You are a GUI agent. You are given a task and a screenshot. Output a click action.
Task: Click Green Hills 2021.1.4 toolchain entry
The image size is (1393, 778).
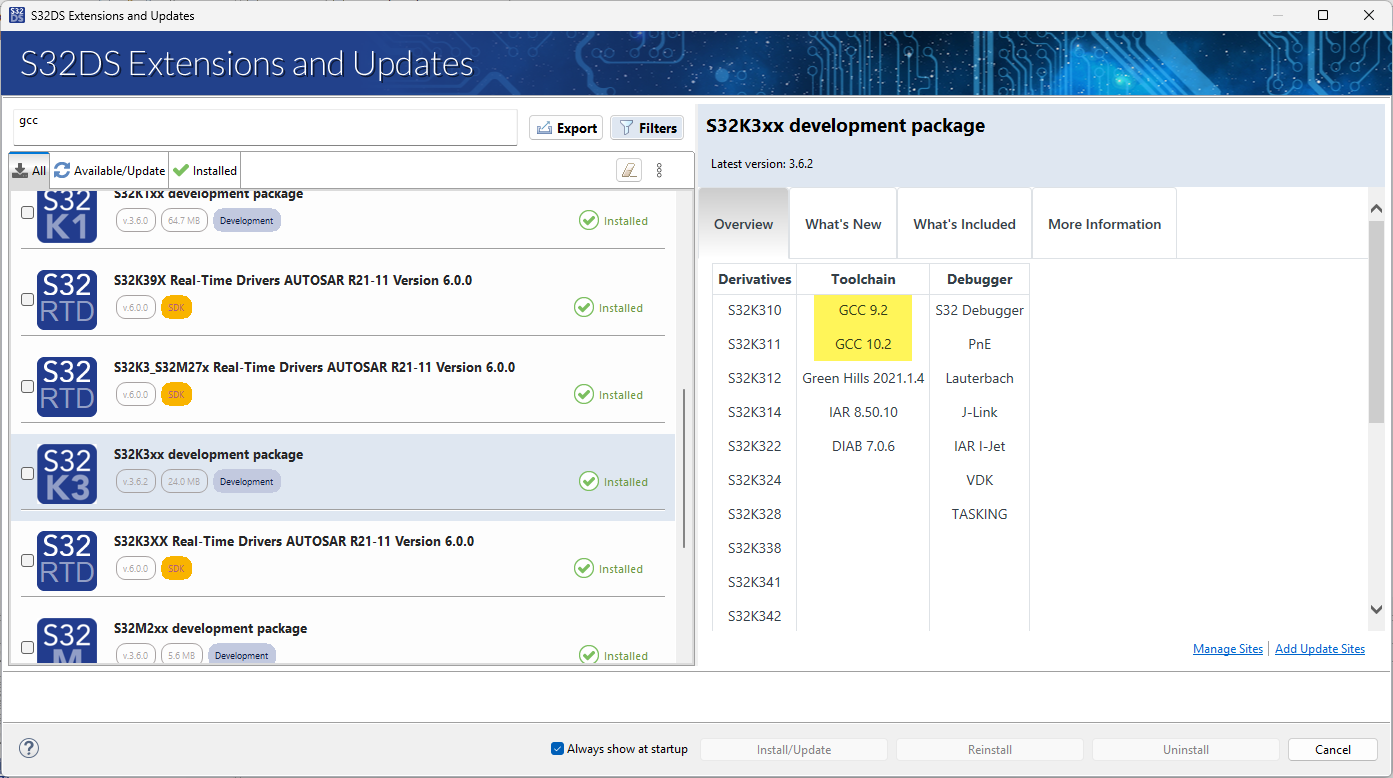click(x=863, y=378)
